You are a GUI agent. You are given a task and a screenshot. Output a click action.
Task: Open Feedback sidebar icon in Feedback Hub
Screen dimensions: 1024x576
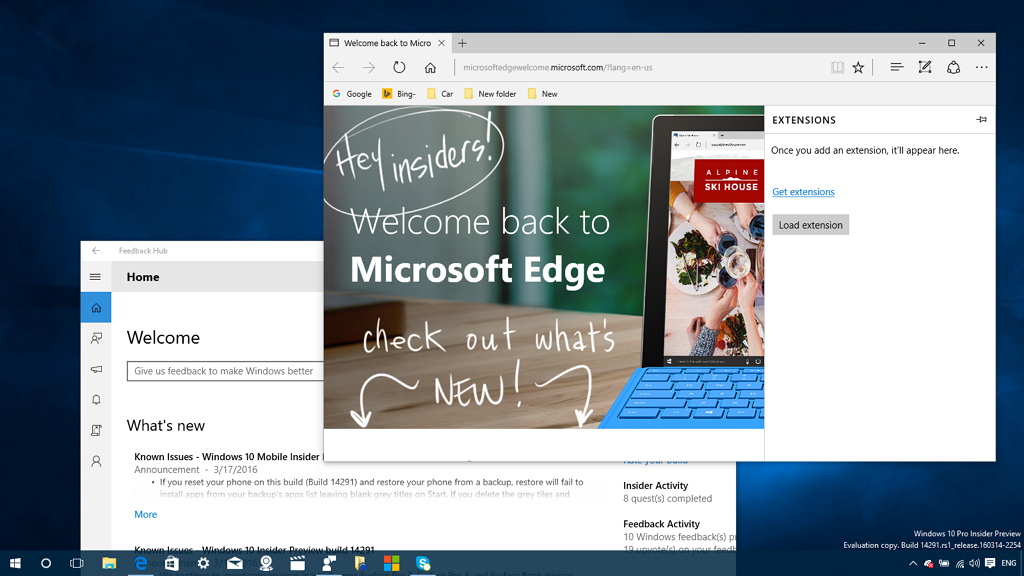pyautogui.click(x=96, y=338)
